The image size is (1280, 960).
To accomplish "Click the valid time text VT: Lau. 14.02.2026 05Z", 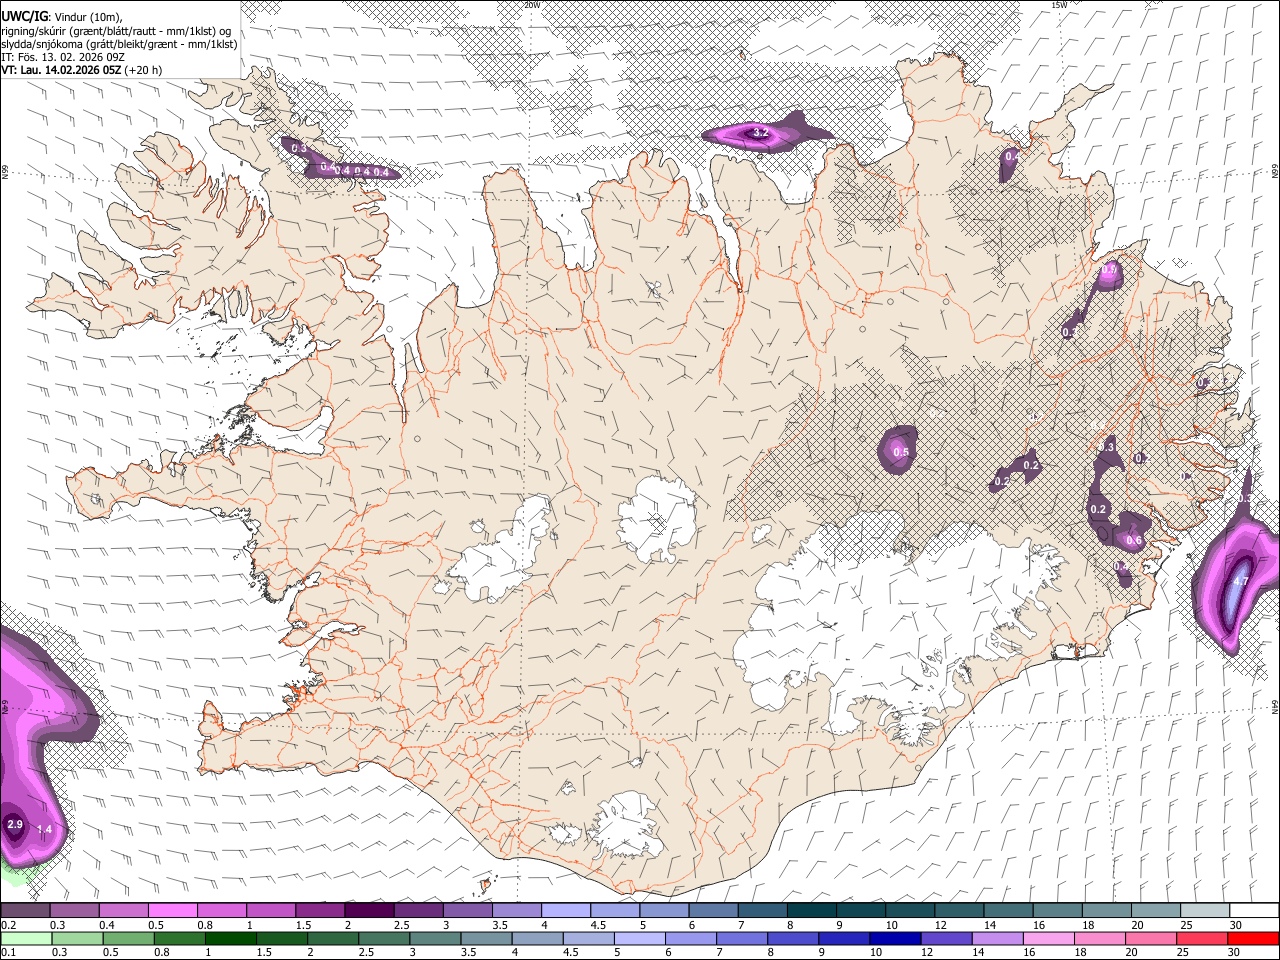I will pyautogui.click(x=62, y=70).
